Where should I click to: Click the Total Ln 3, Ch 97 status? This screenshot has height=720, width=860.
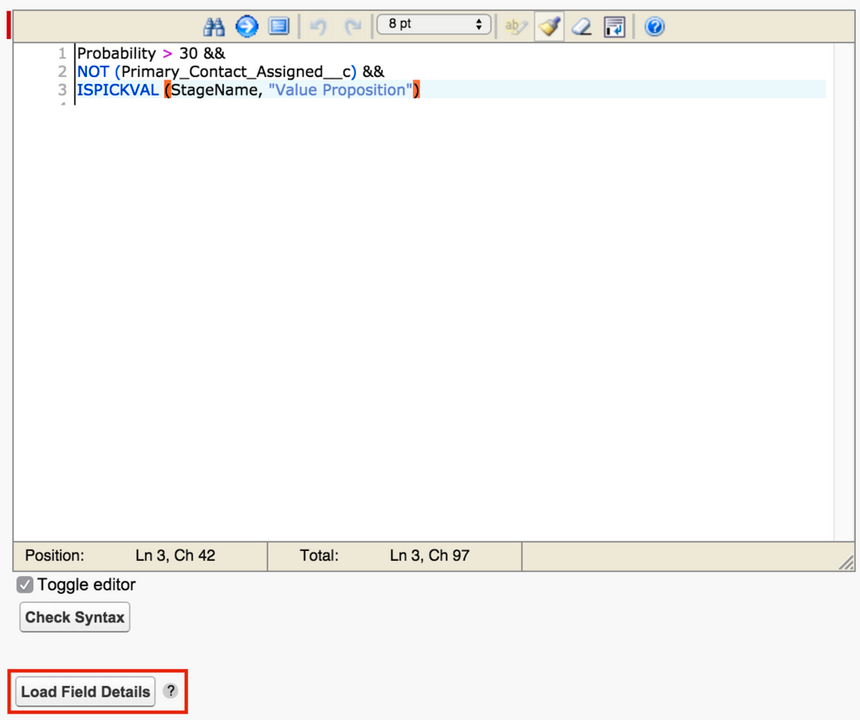click(395, 556)
